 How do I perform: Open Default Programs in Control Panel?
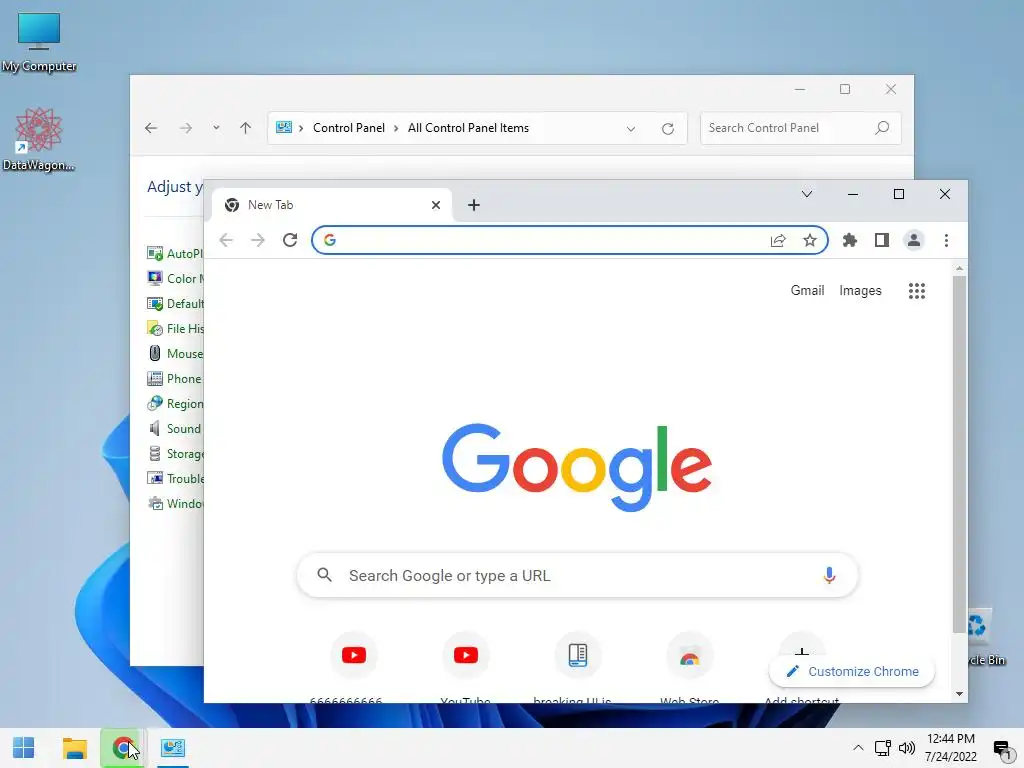coord(175,304)
